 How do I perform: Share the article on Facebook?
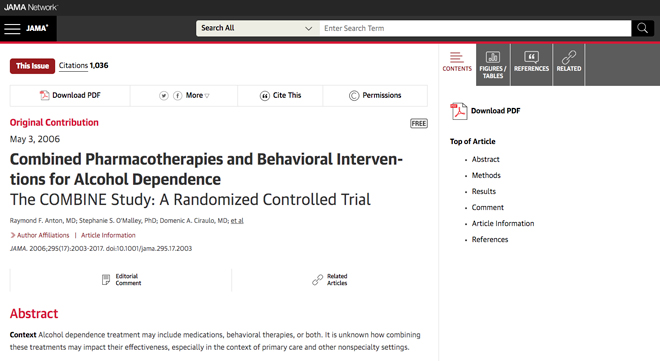pyautogui.click(x=178, y=96)
